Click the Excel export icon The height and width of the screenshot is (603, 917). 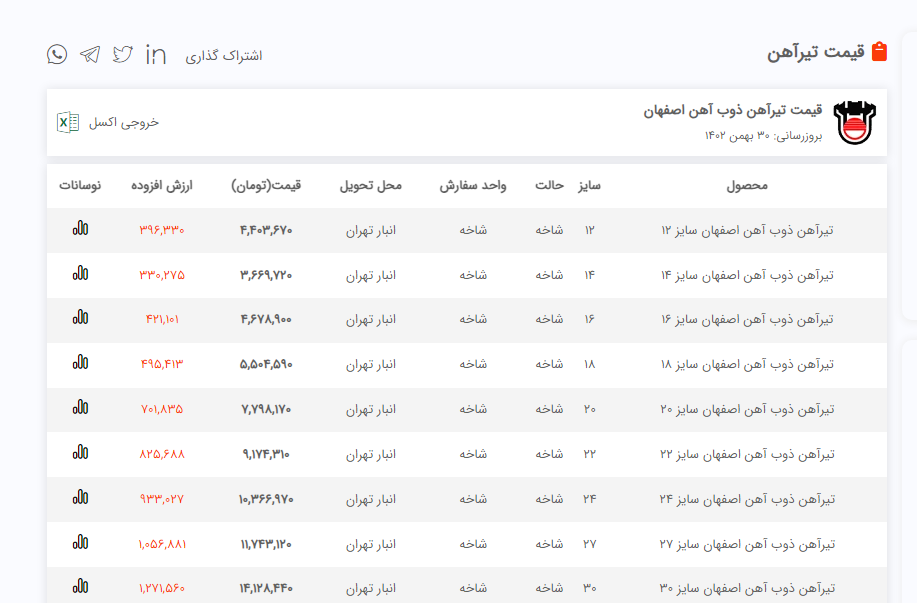coord(67,122)
